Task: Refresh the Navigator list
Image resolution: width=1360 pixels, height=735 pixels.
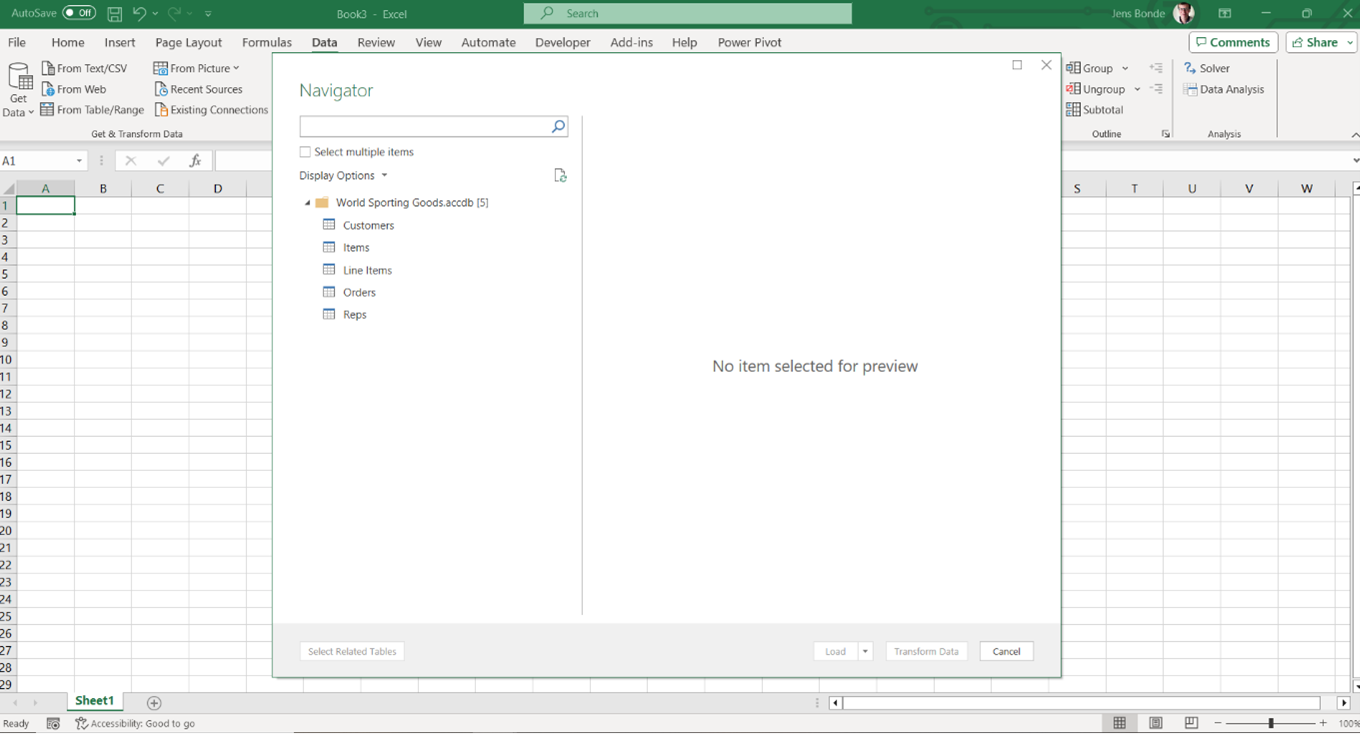Action: point(560,175)
